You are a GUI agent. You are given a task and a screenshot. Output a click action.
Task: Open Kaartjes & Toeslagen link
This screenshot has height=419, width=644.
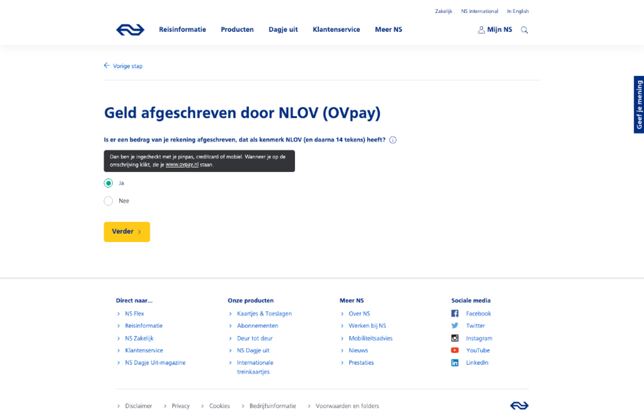(264, 313)
